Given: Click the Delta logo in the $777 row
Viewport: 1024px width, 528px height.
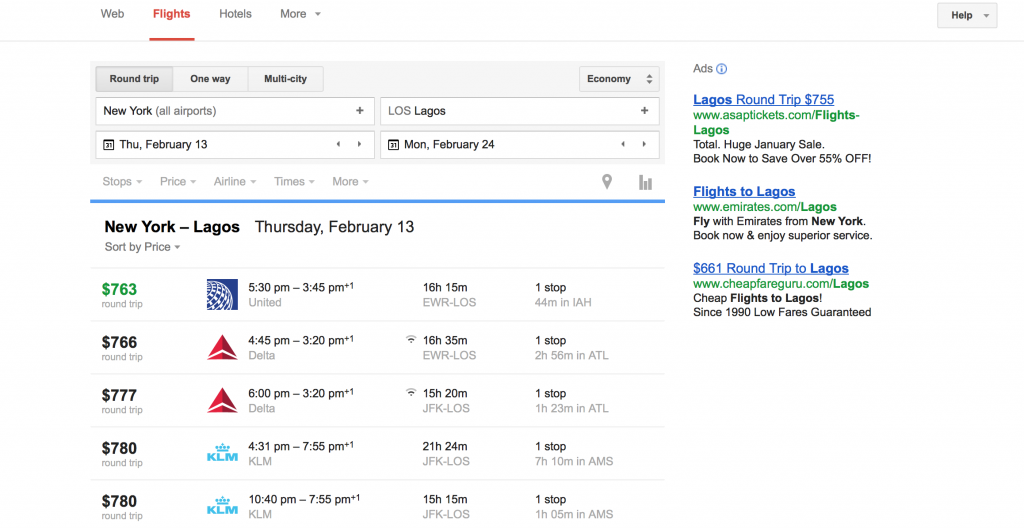Looking at the screenshot, I should click(222, 400).
